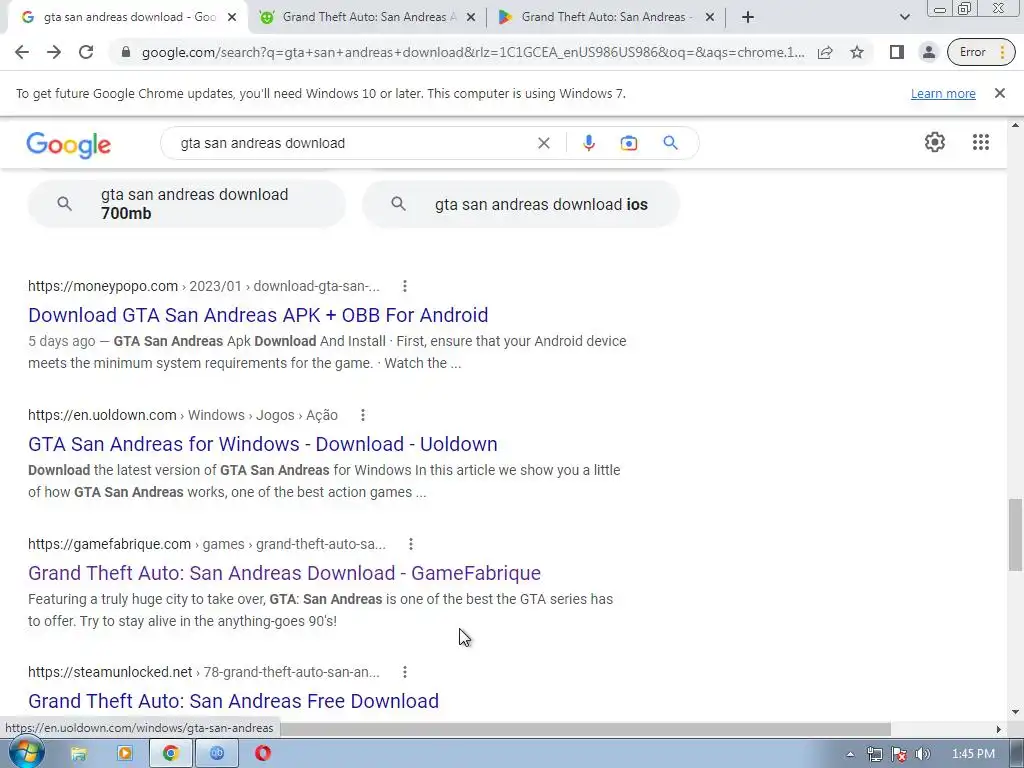Go forward to the next page
Image resolution: width=1024 pixels, height=768 pixels.
coord(54,52)
